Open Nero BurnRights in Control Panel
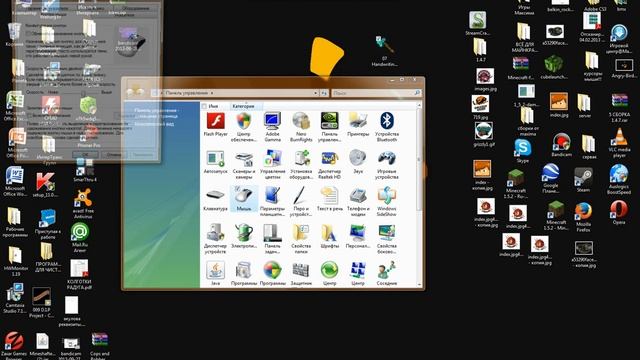Image resolution: width=640 pixels, height=360 pixels. click(301, 127)
